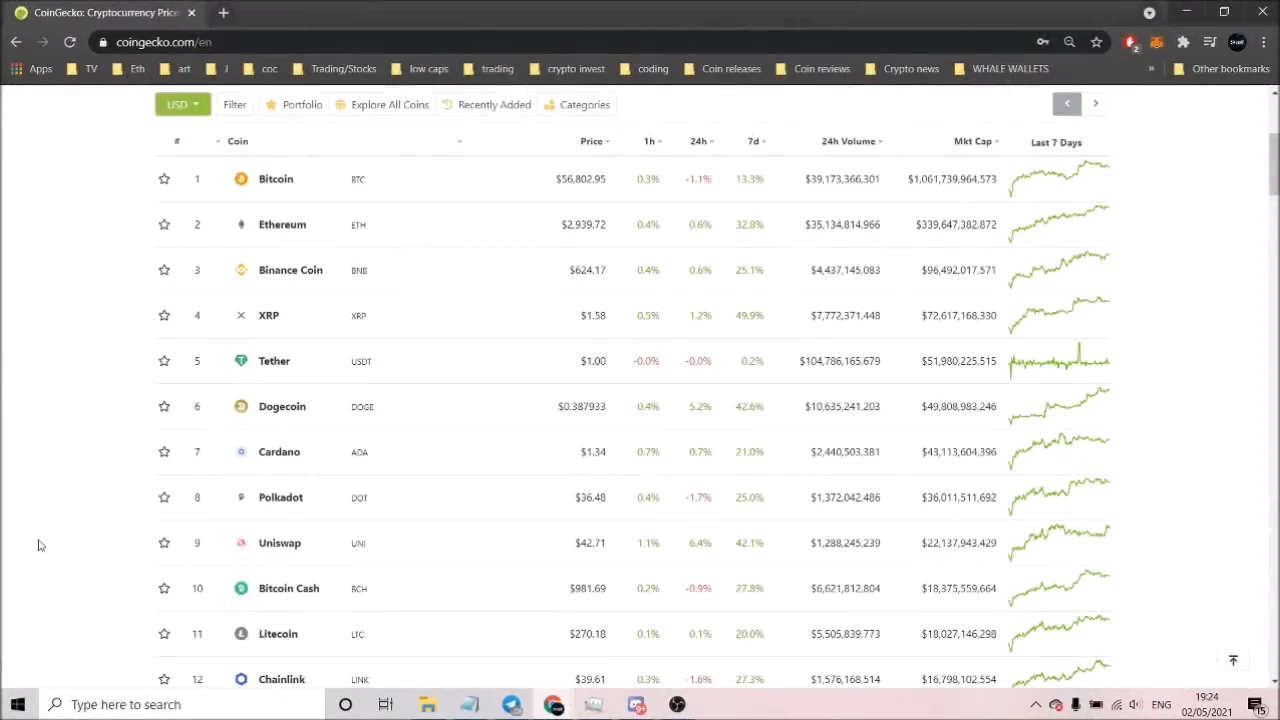Open the USD currency dropdown

182,105
